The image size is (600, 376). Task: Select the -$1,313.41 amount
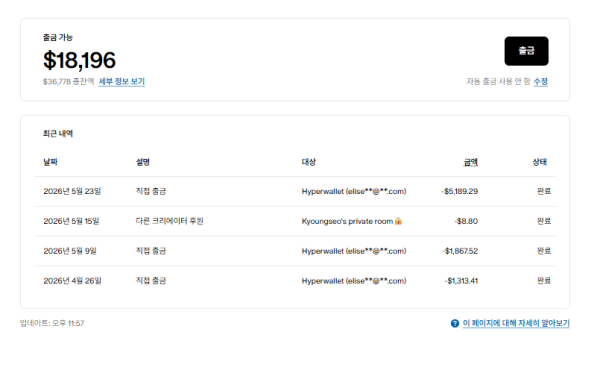click(x=461, y=281)
